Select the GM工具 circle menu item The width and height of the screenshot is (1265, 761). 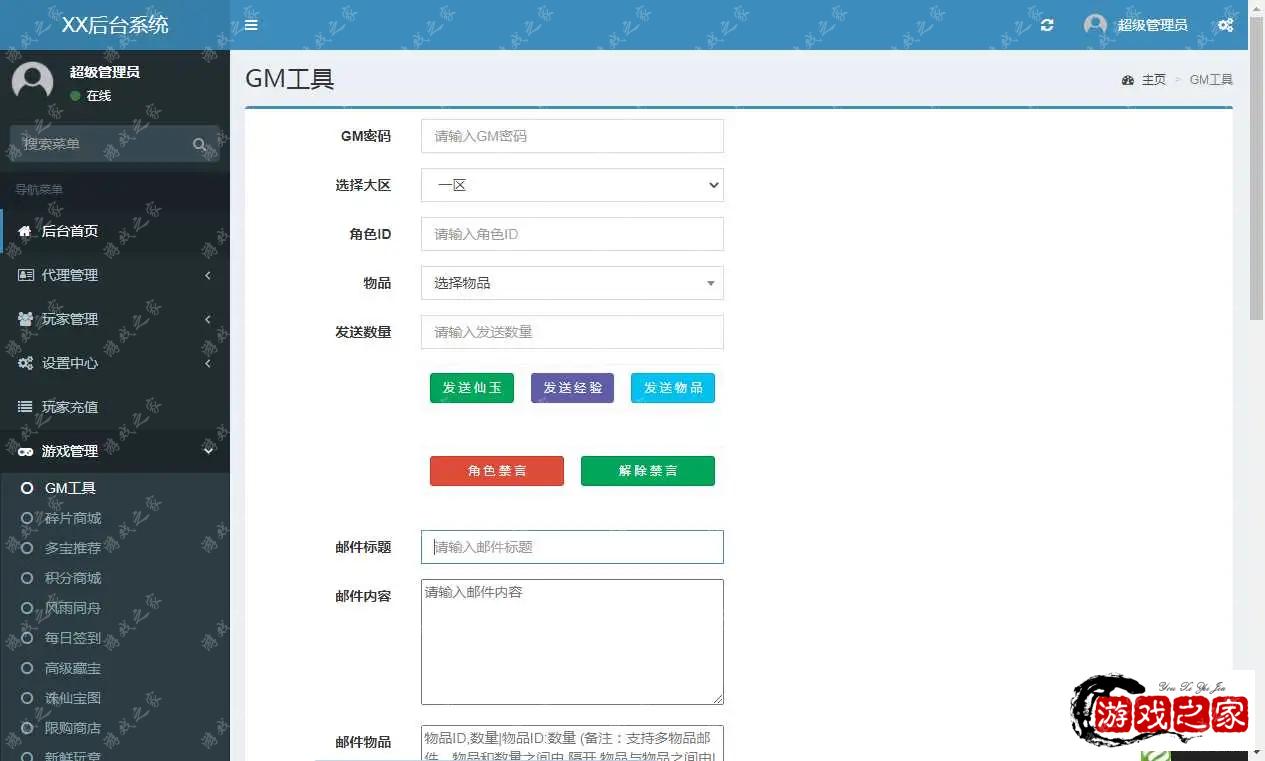[x=70, y=488]
